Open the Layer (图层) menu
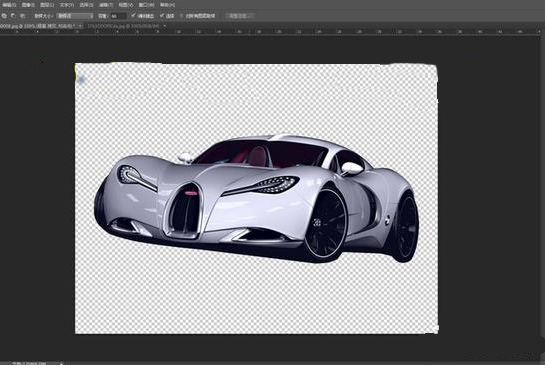545x365 pixels. point(47,5)
